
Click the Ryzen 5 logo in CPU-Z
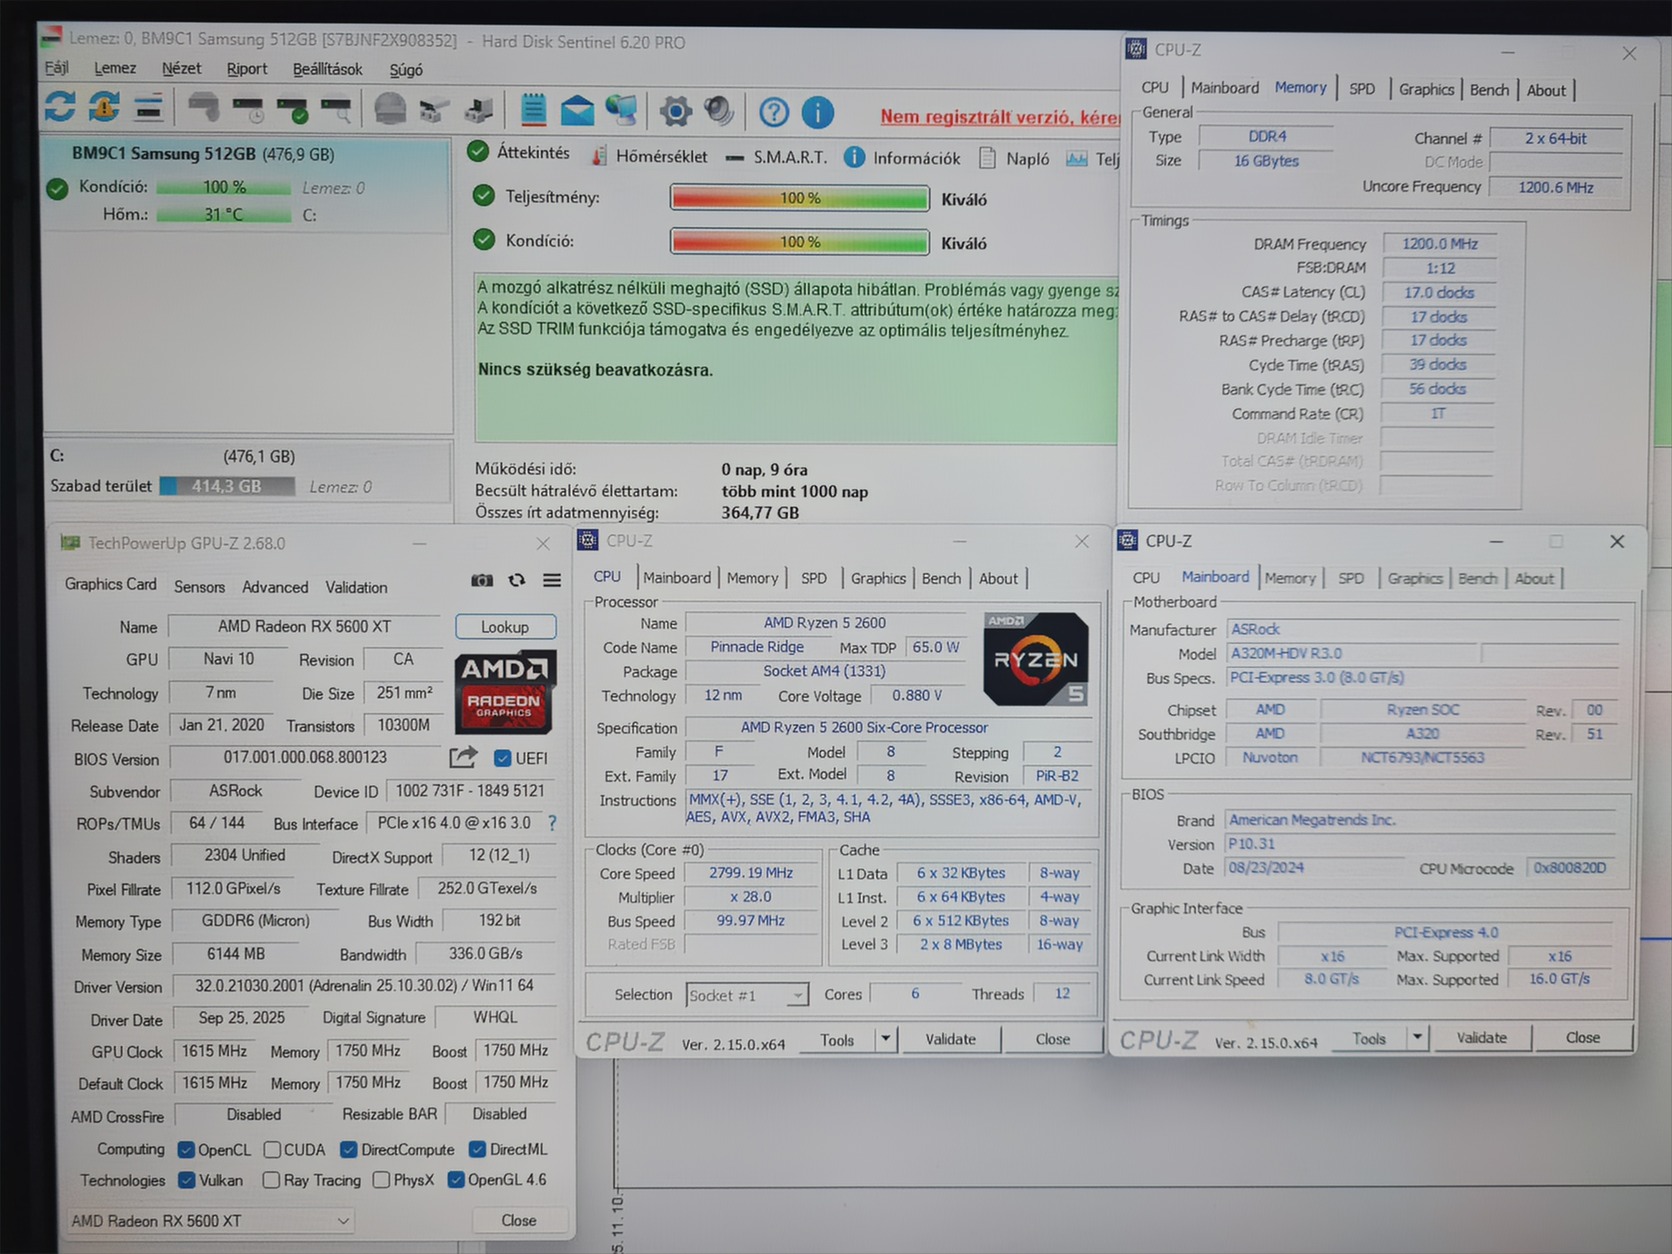(1036, 659)
